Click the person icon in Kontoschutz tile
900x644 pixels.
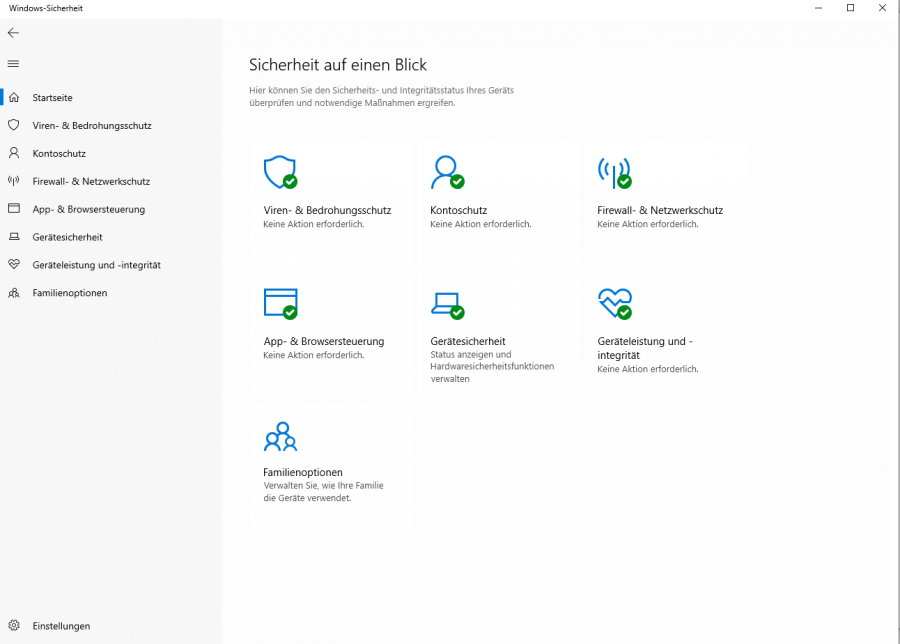tap(446, 171)
